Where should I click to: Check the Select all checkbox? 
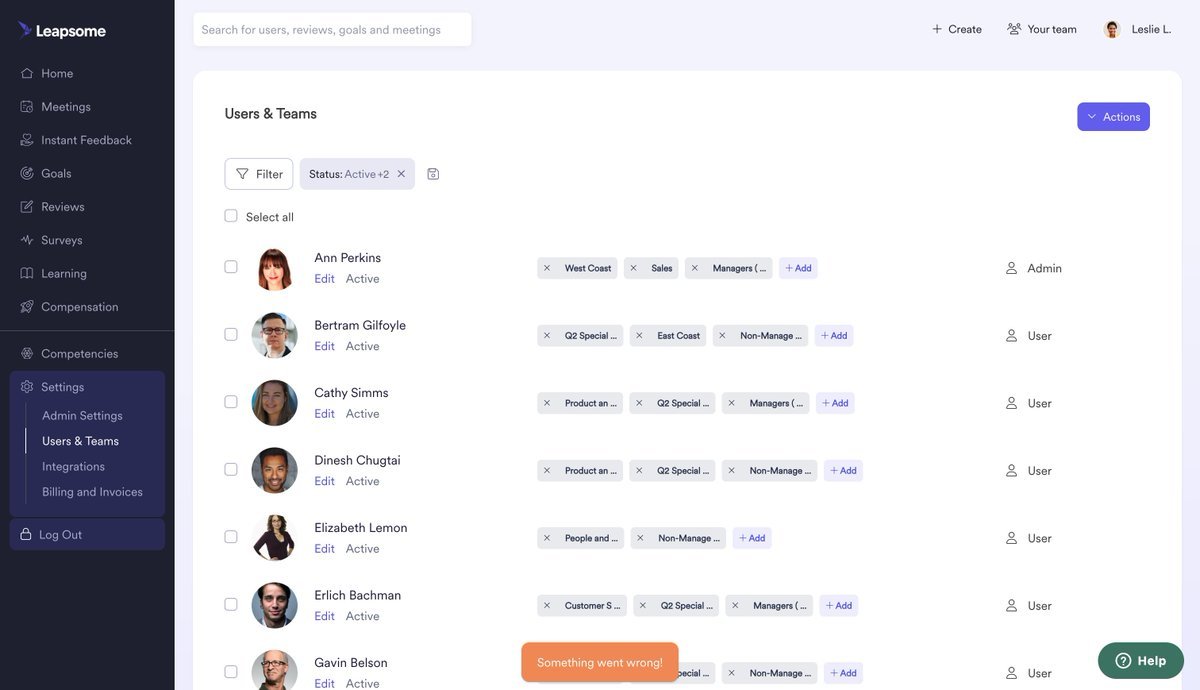pos(231,216)
